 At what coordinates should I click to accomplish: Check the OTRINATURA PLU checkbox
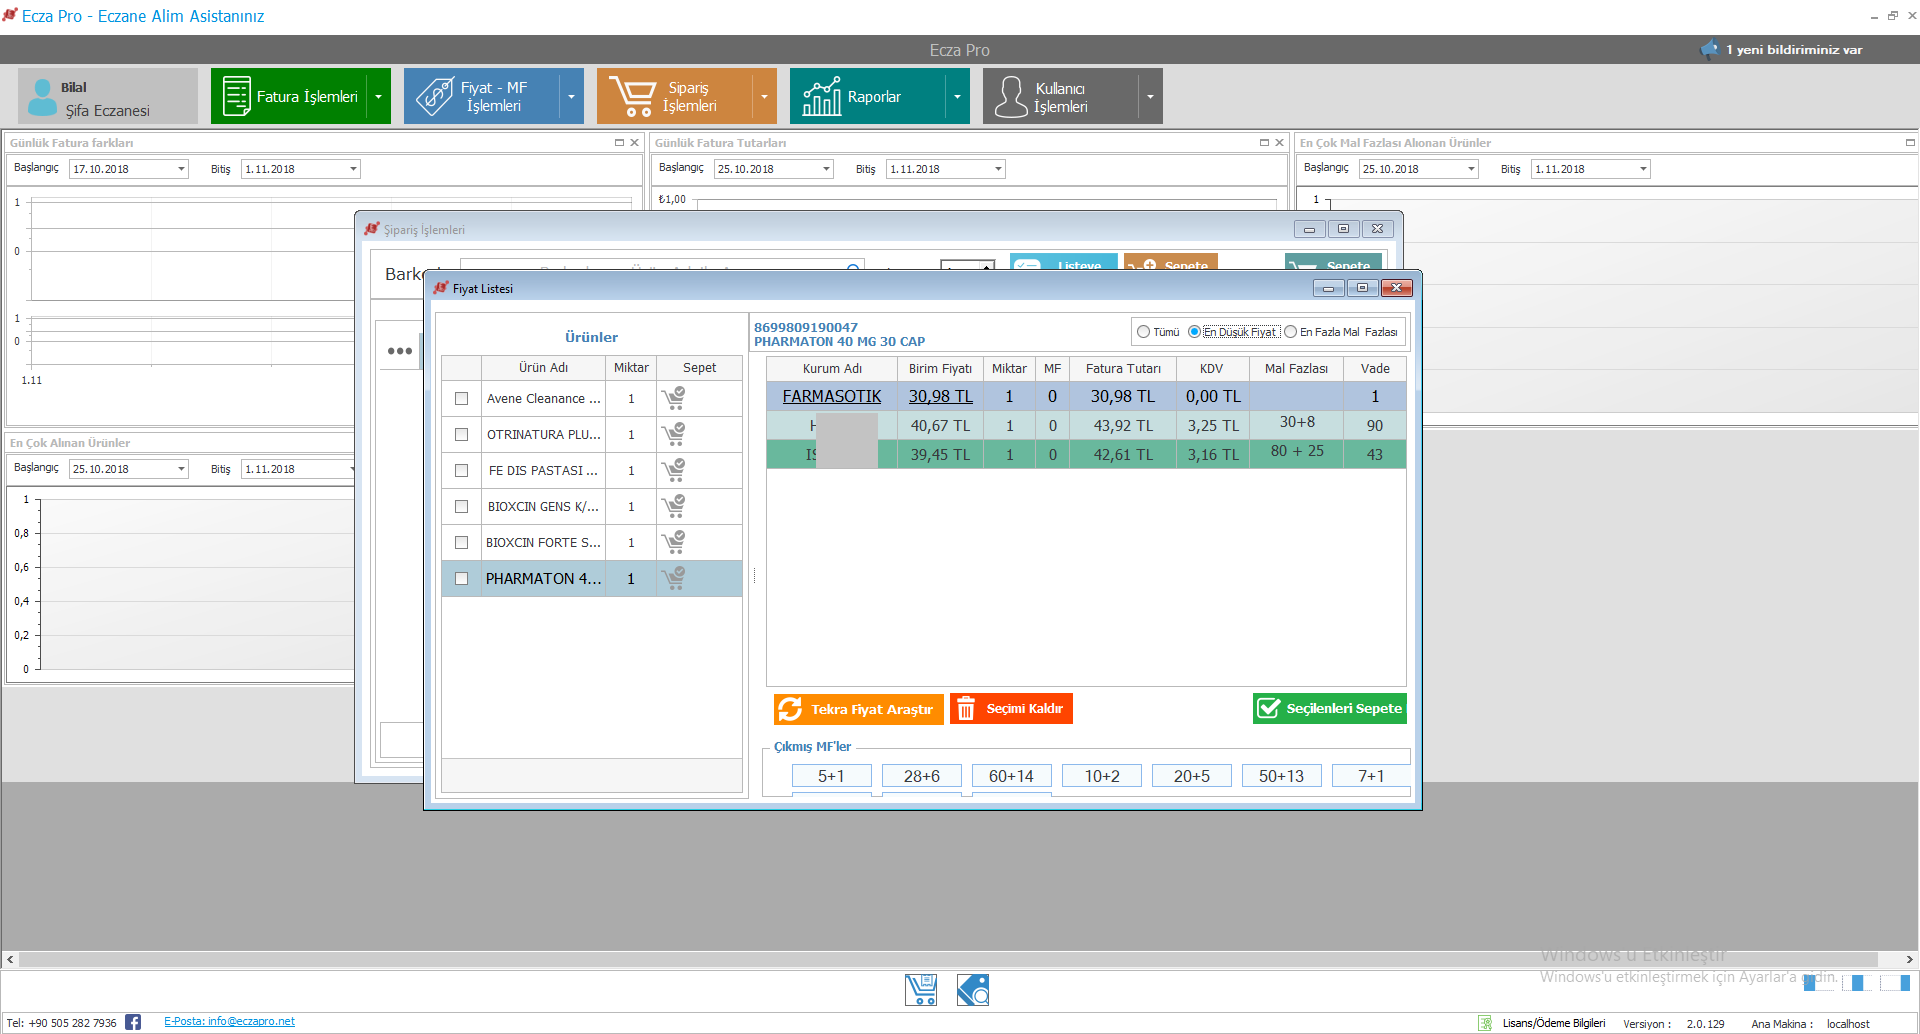click(461, 434)
